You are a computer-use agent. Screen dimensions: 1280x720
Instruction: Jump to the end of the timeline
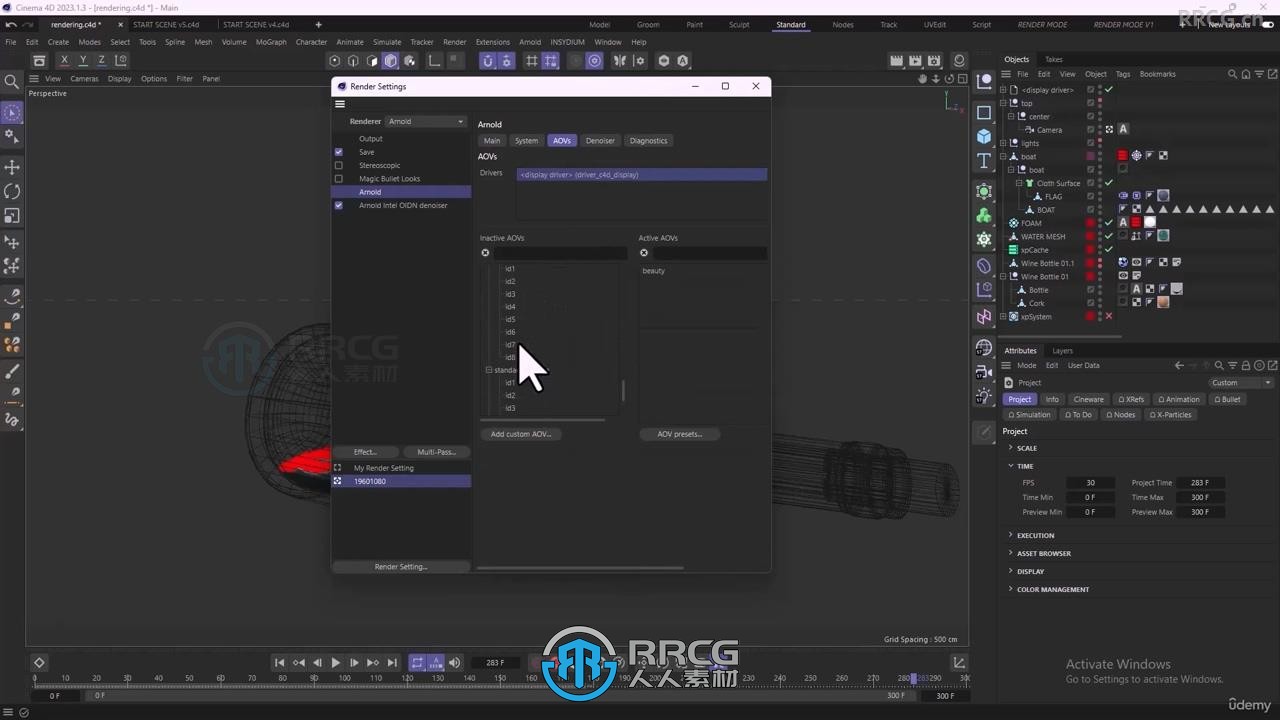point(391,663)
